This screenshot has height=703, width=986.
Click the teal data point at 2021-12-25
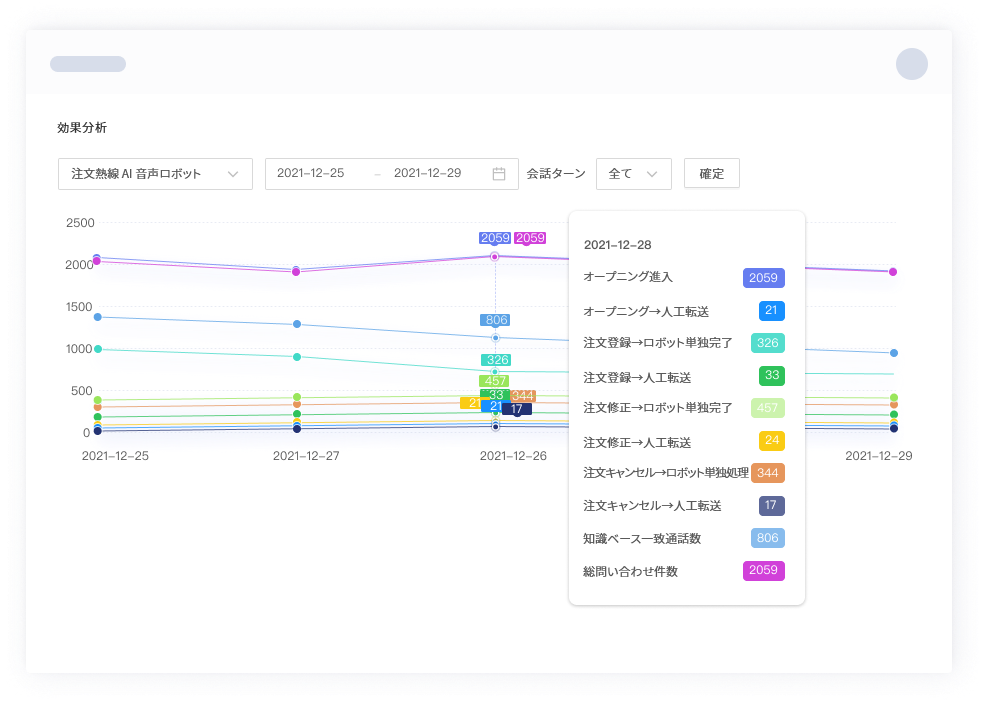[x=97, y=349]
